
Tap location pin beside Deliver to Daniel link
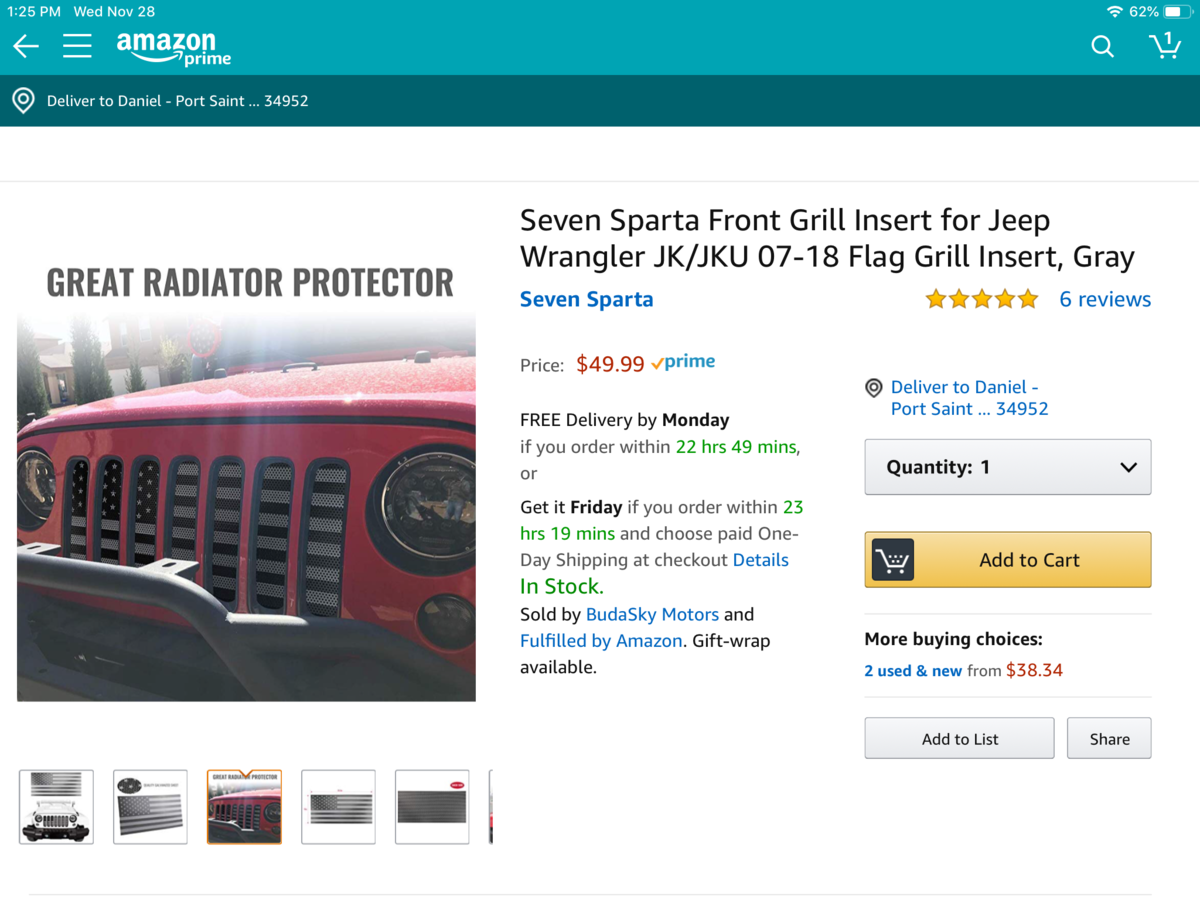point(874,388)
